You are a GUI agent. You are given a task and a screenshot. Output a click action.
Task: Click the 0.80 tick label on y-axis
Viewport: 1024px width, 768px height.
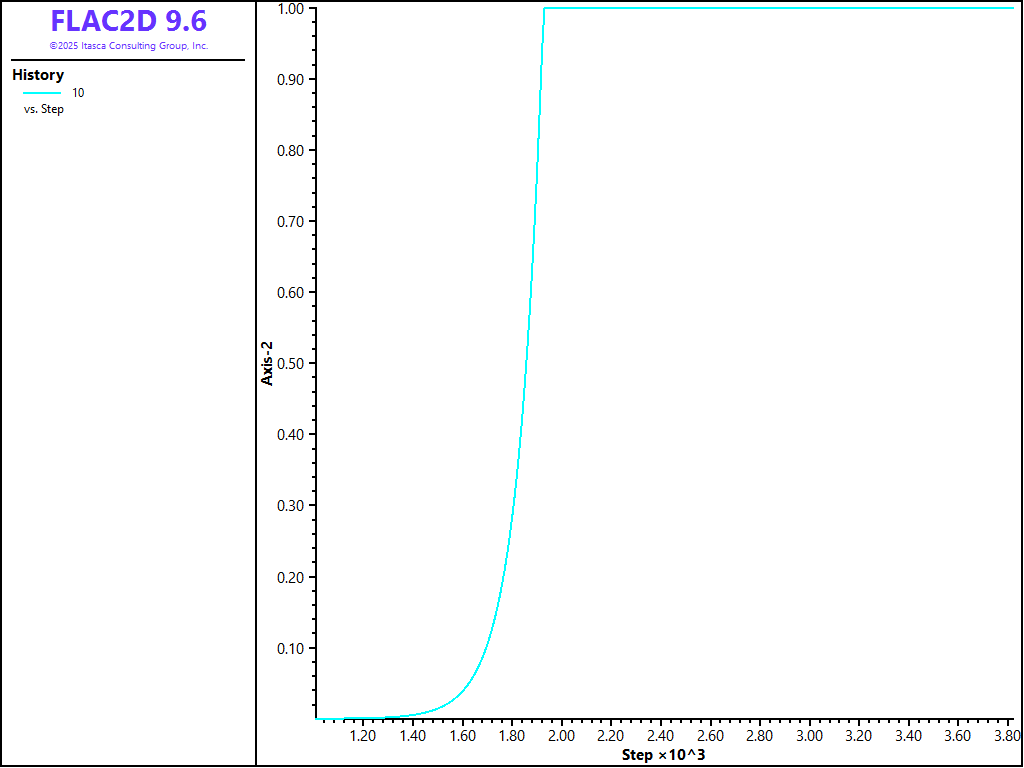point(290,151)
